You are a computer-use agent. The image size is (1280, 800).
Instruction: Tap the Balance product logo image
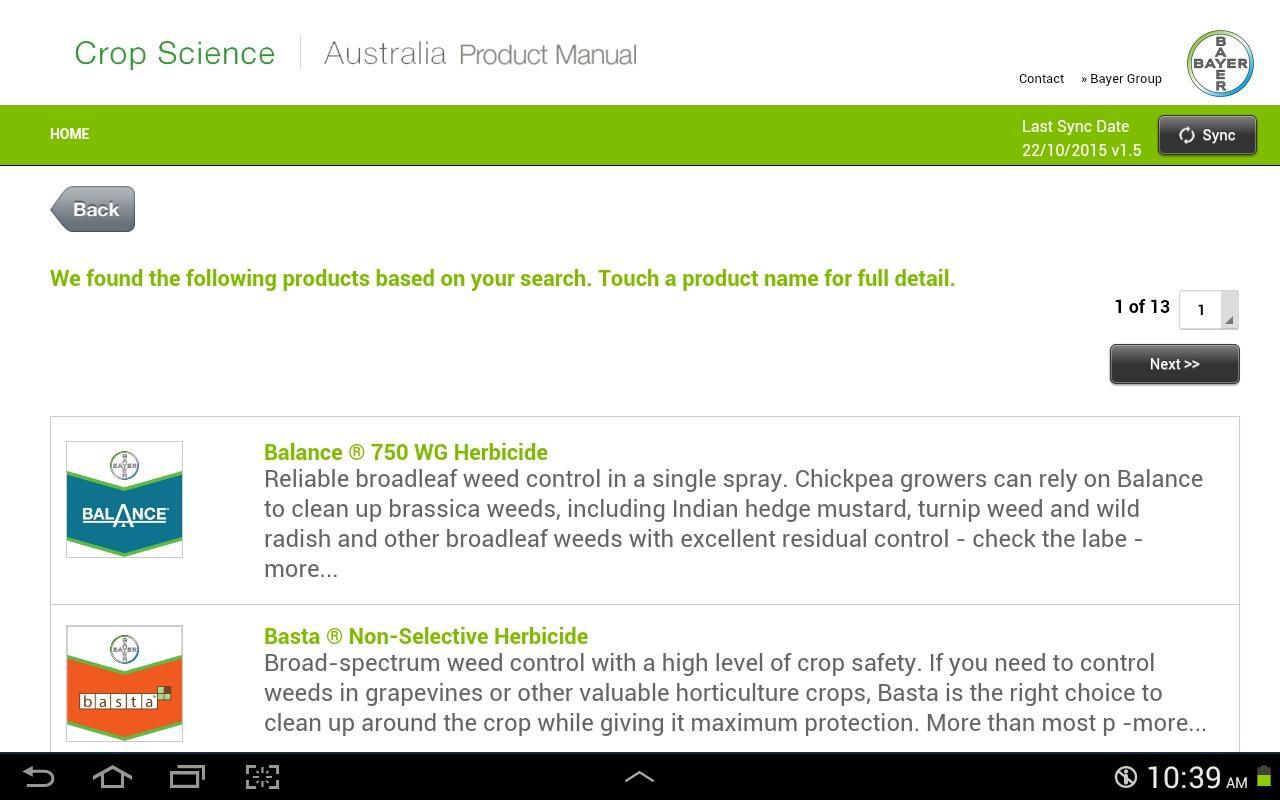click(124, 498)
